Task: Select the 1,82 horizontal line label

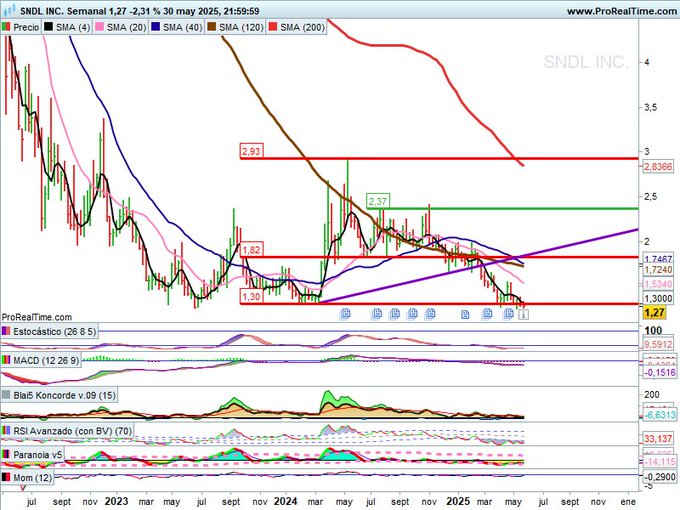Action: 252,250
